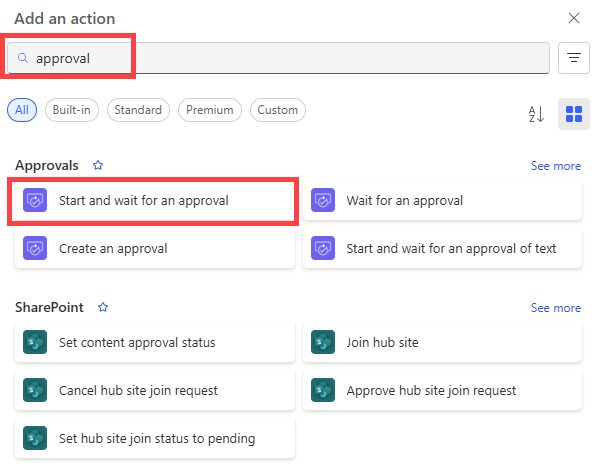Screen dimensions: 599x476
Task: Click the Set content approval status icon
Action: click(x=35, y=342)
